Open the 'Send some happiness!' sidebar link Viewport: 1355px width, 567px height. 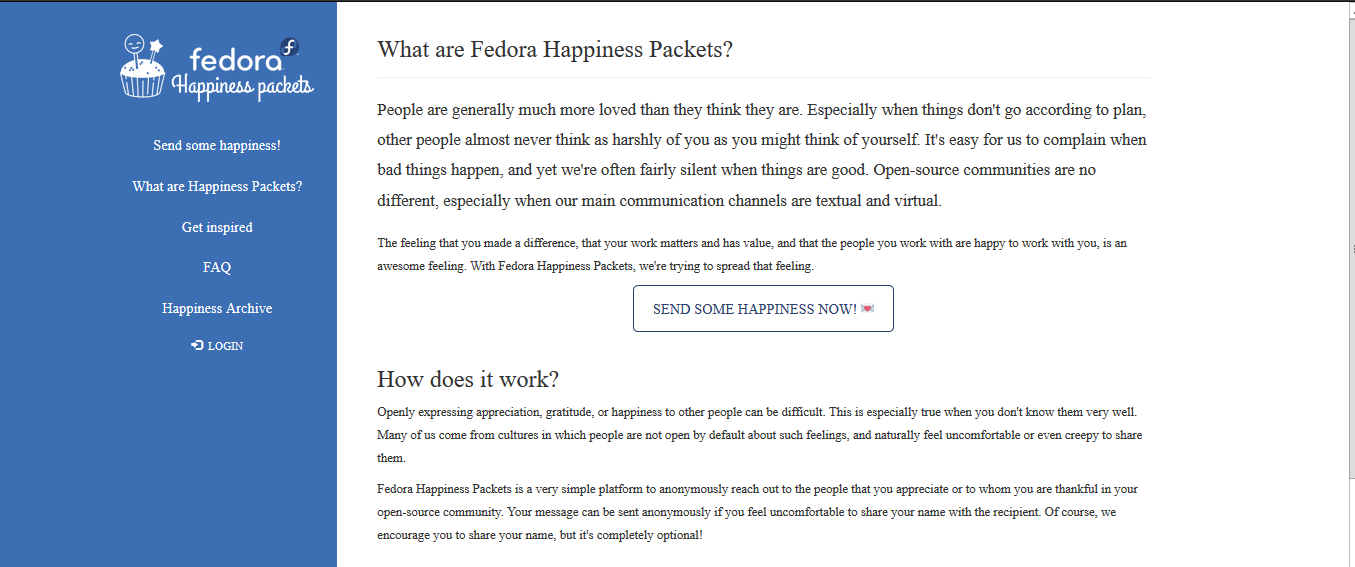tap(217, 146)
